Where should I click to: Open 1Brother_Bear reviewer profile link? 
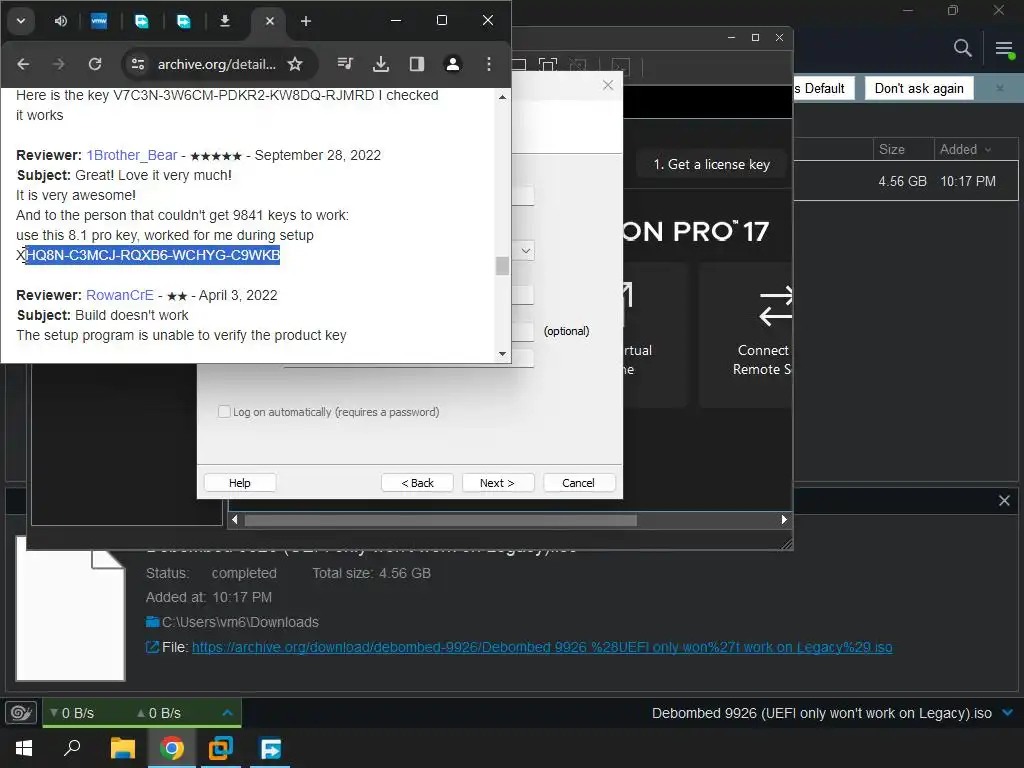[x=132, y=155]
